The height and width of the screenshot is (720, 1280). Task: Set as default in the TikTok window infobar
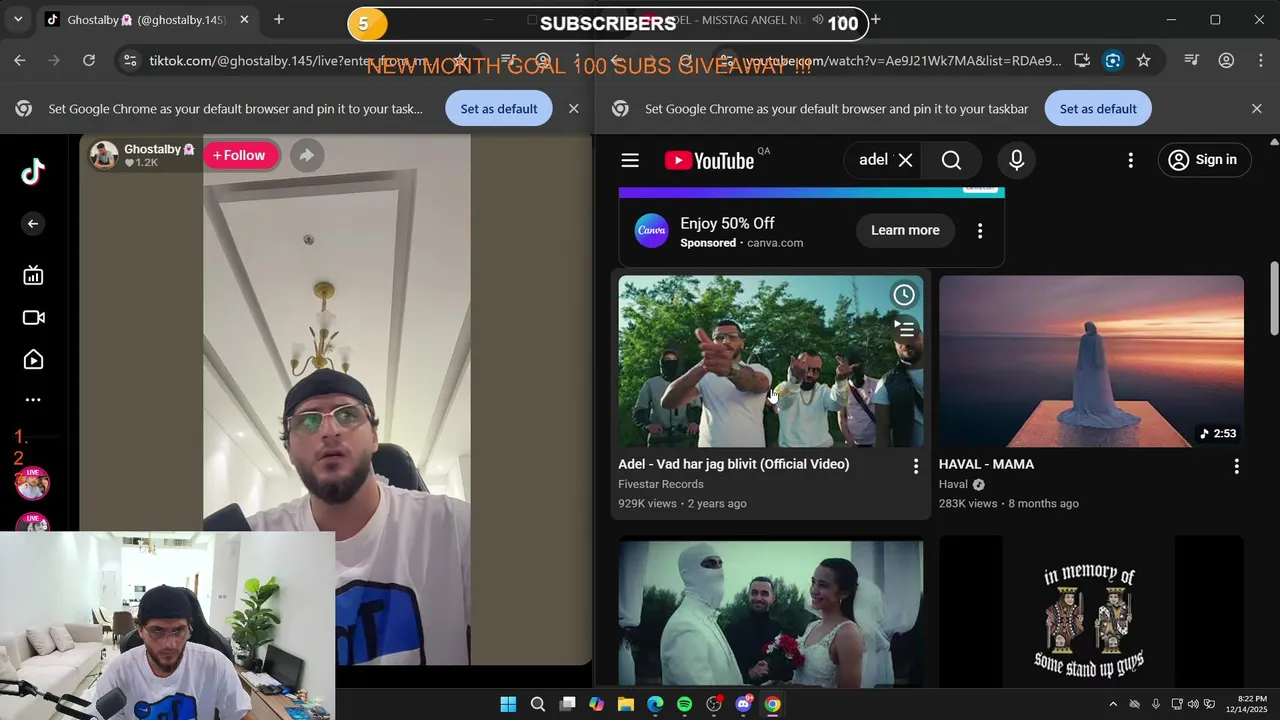click(498, 109)
